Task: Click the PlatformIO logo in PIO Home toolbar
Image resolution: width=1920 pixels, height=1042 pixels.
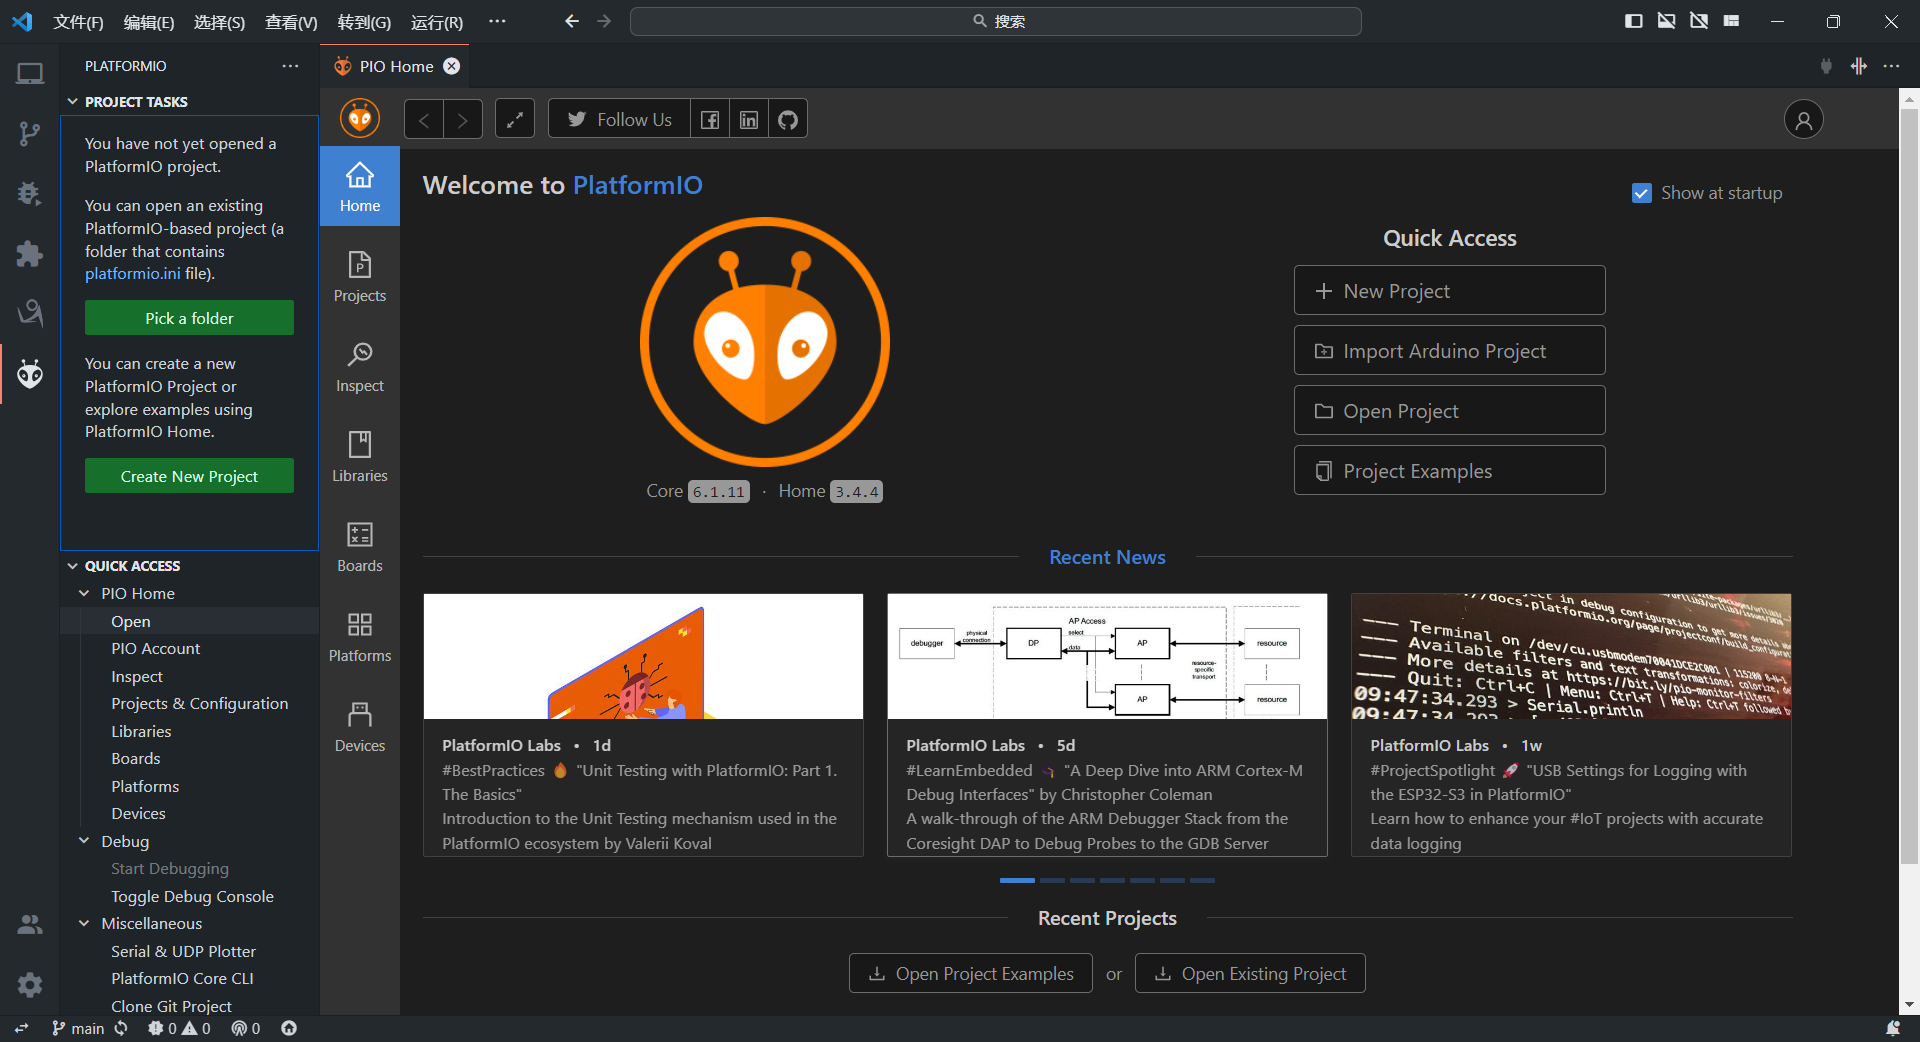Action: [360, 119]
